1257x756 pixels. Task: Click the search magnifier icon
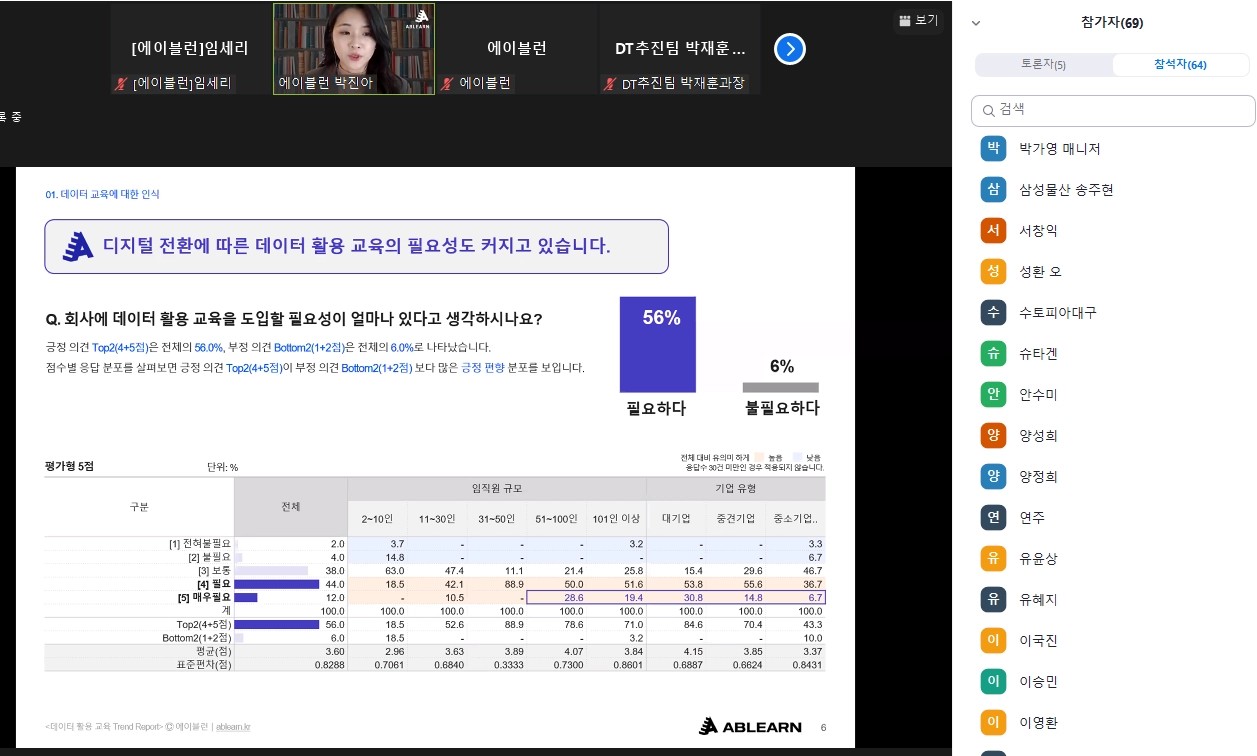[988, 111]
